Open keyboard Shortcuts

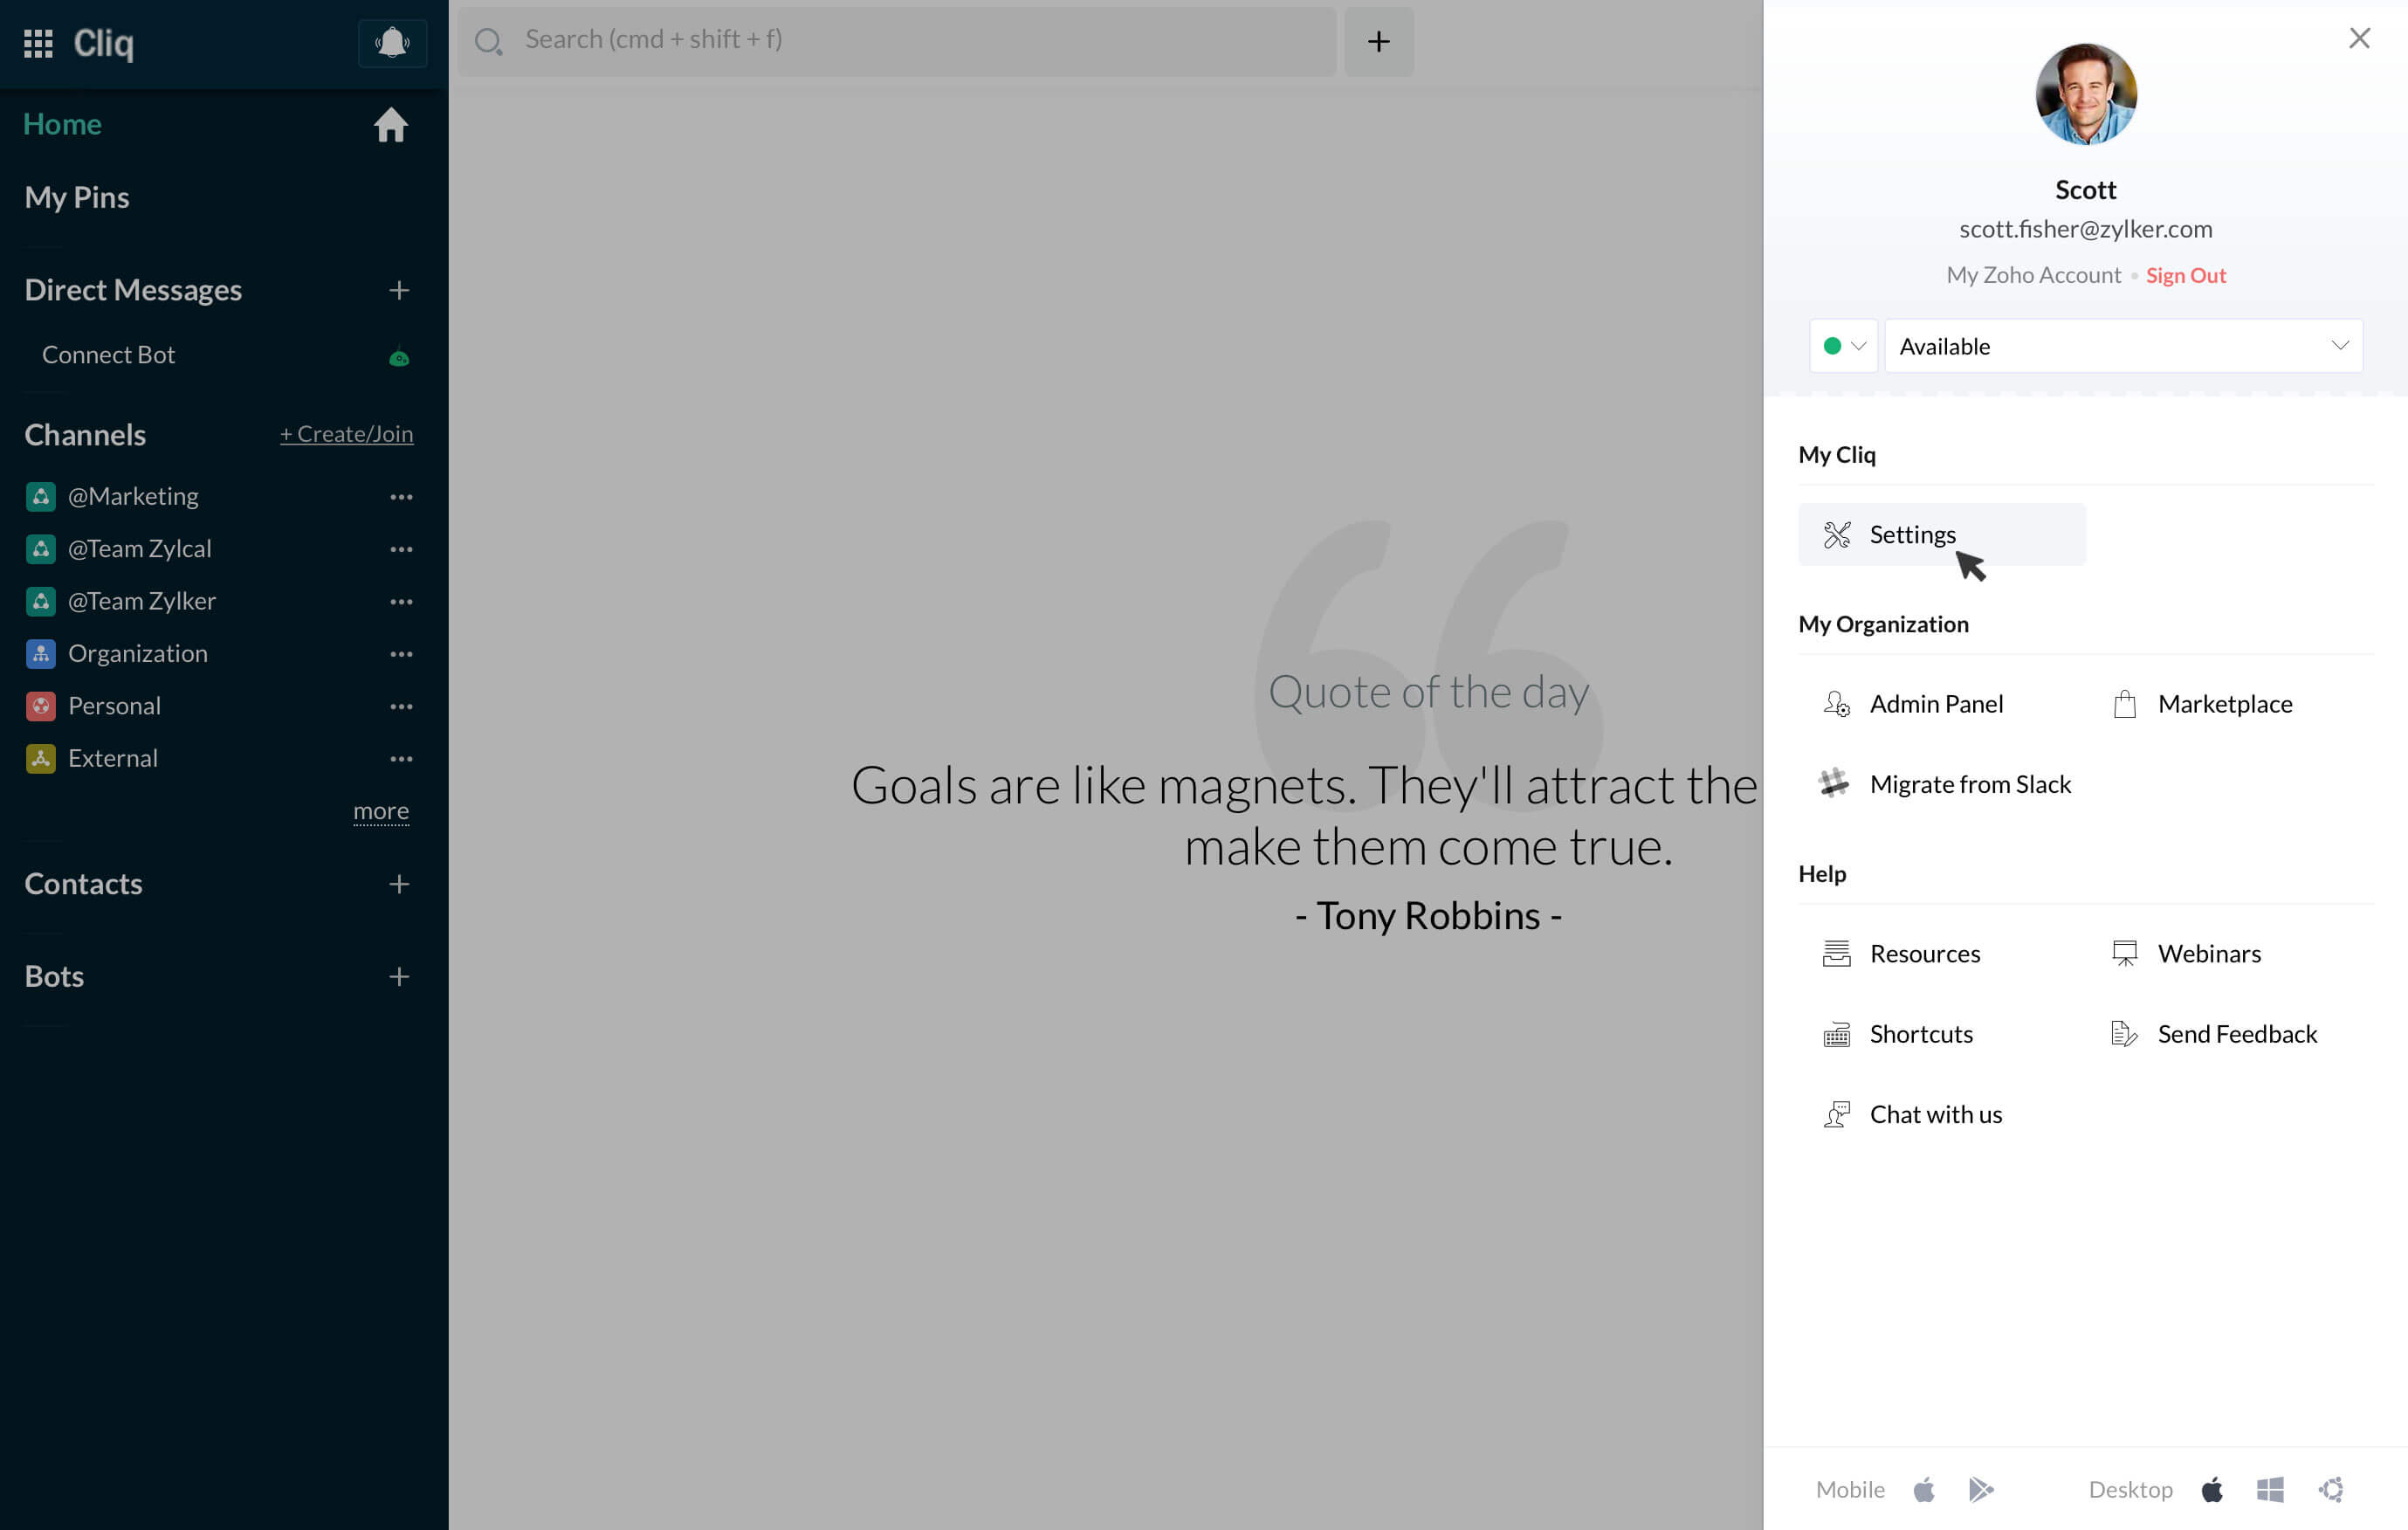coord(1921,1034)
